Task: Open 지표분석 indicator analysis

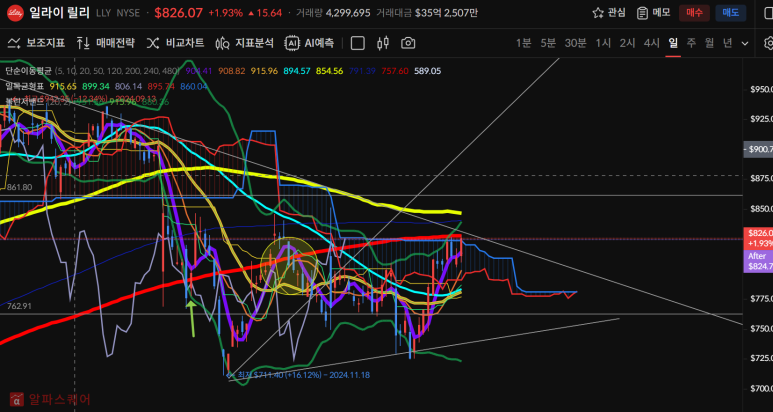Action: 245,43
